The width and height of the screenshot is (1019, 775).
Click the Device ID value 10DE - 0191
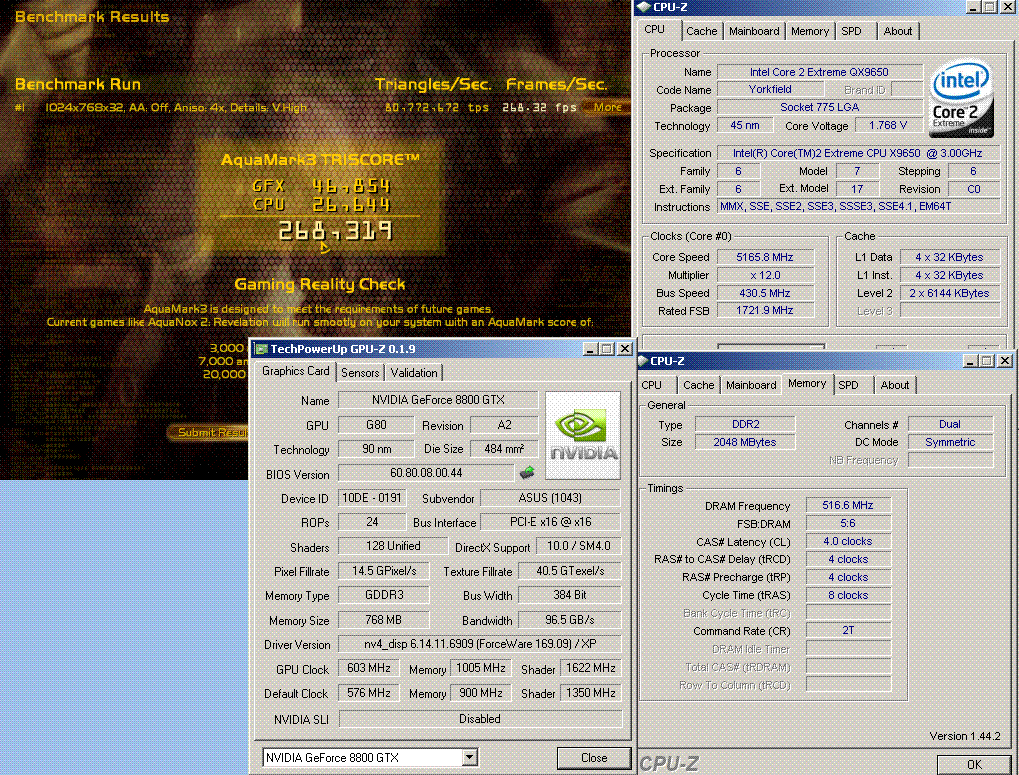click(372, 498)
